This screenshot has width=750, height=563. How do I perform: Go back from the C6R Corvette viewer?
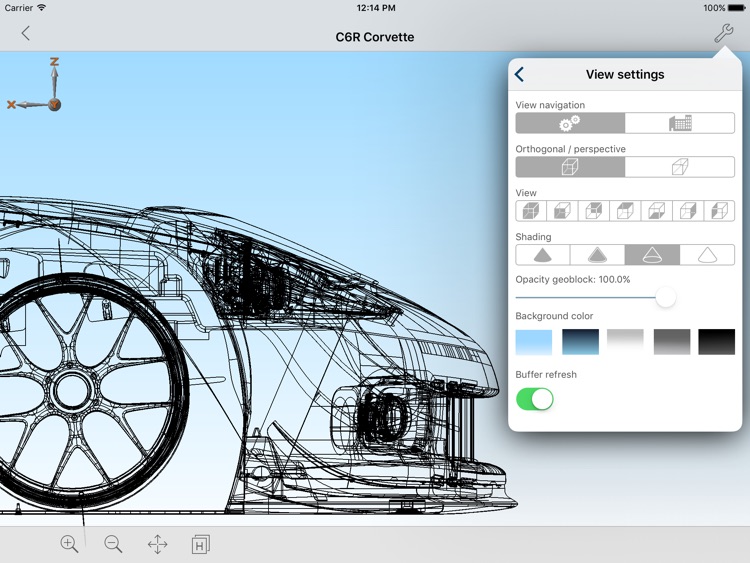[x=26, y=33]
